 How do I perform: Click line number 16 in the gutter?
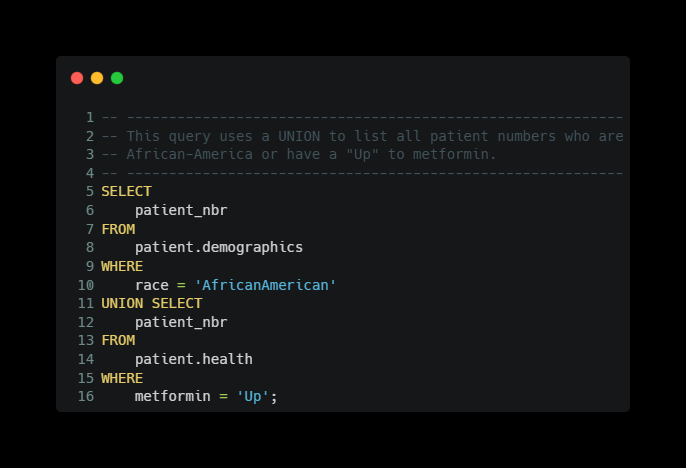click(x=86, y=397)
